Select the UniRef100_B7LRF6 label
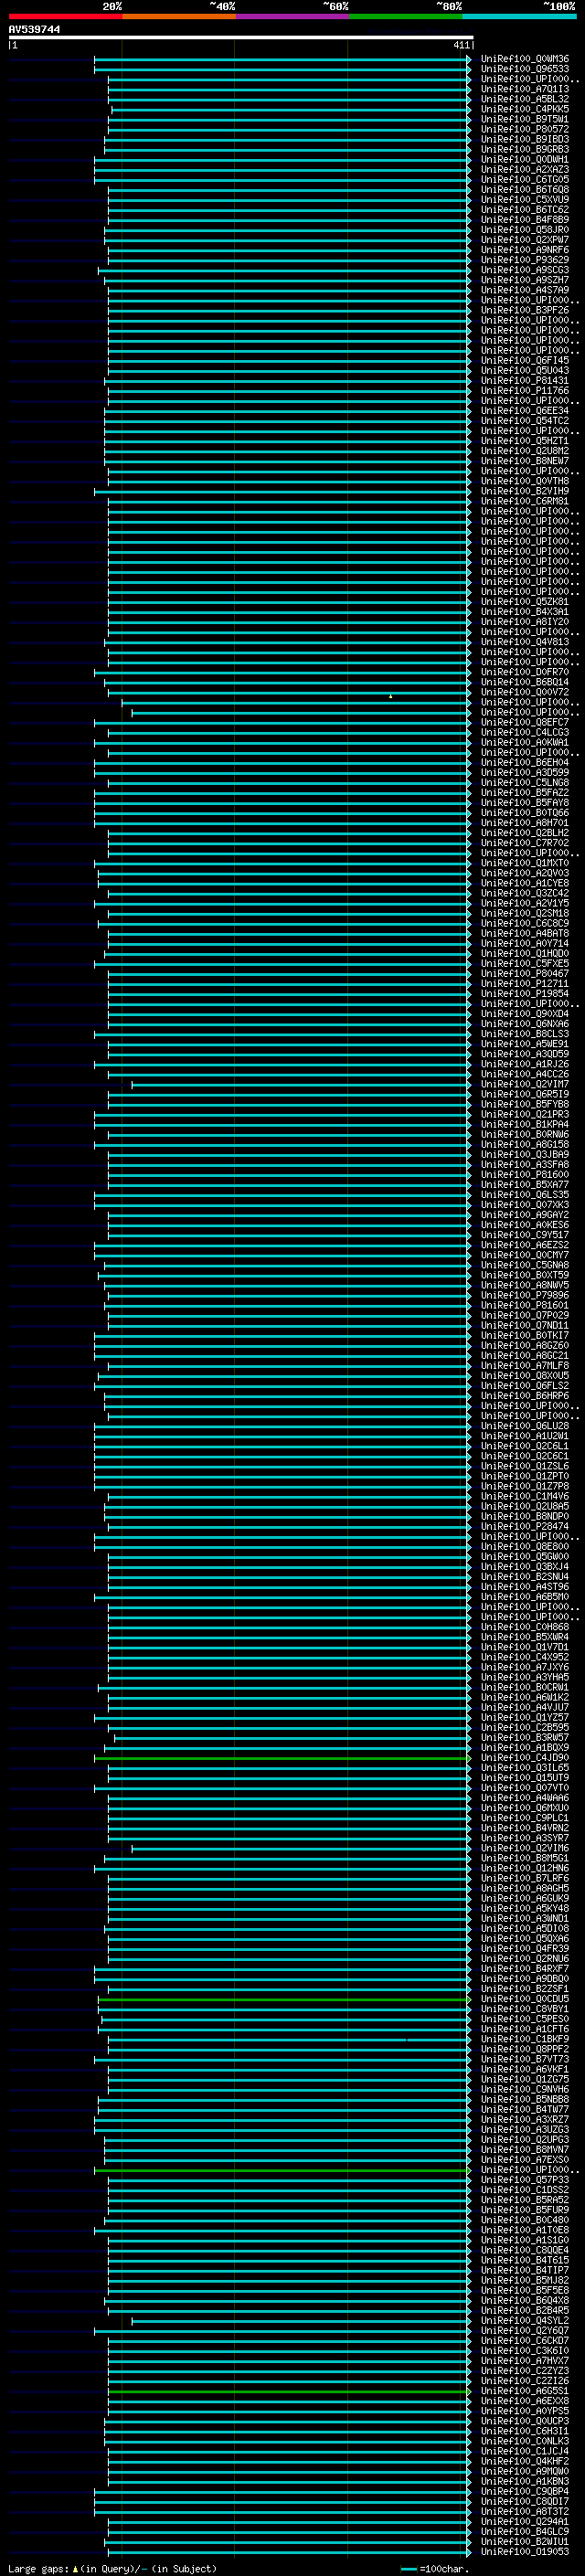 (524, 1878)
